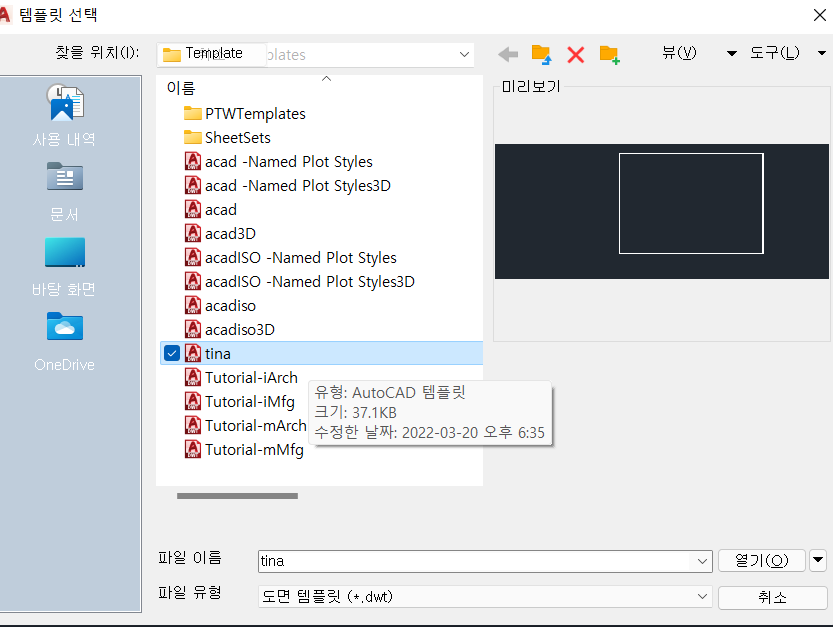Image resolution: width=833 pixels, height=627 pixels.
Task: Click the DWT icon next to Tutorial-mArch
Action: (x=193, y=425)
